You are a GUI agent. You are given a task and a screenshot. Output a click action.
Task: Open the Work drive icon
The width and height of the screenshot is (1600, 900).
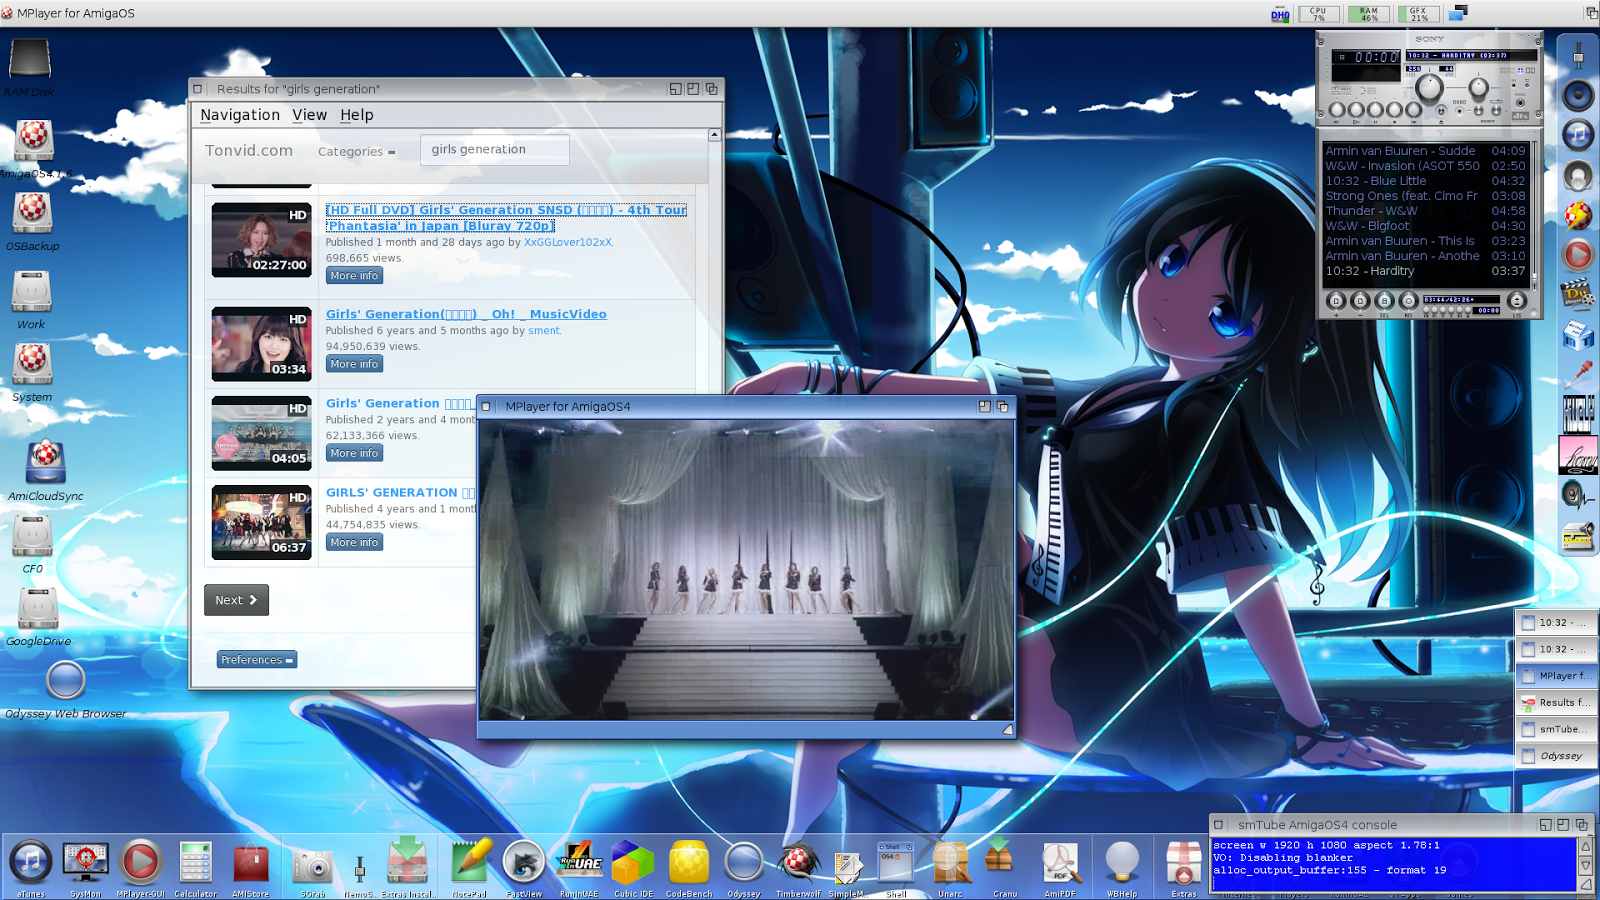click(x=31, y=292)
